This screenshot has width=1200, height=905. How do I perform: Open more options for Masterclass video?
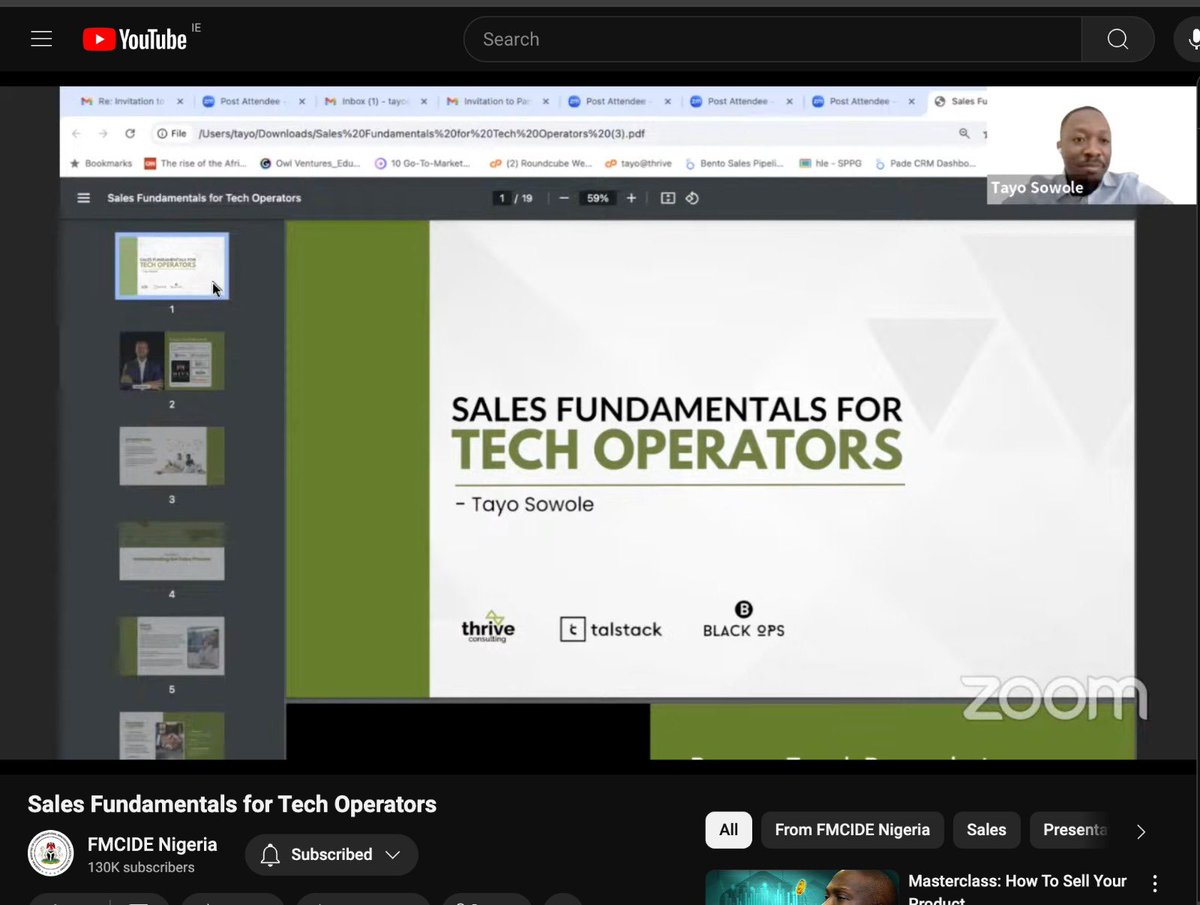coord(1155,884)
